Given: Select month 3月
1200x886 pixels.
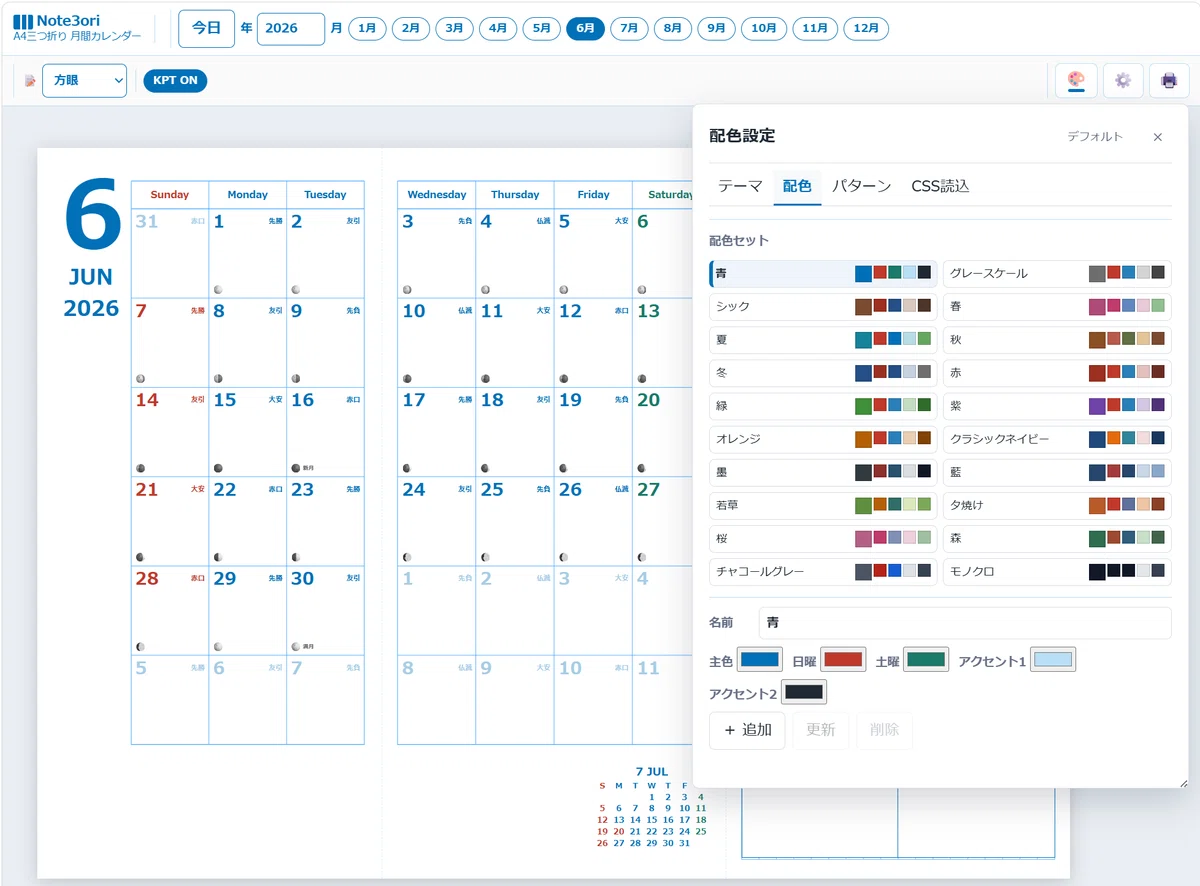Looking at the screenshot, I should coord(455,28).
